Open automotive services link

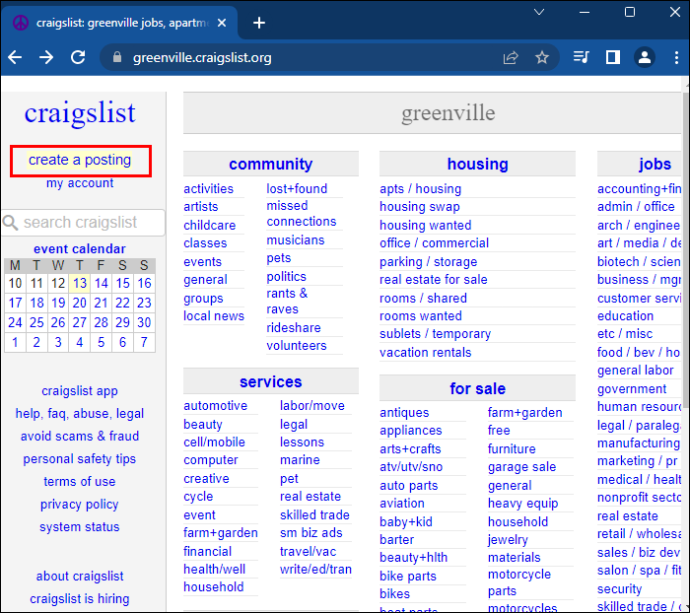point(215,406)
